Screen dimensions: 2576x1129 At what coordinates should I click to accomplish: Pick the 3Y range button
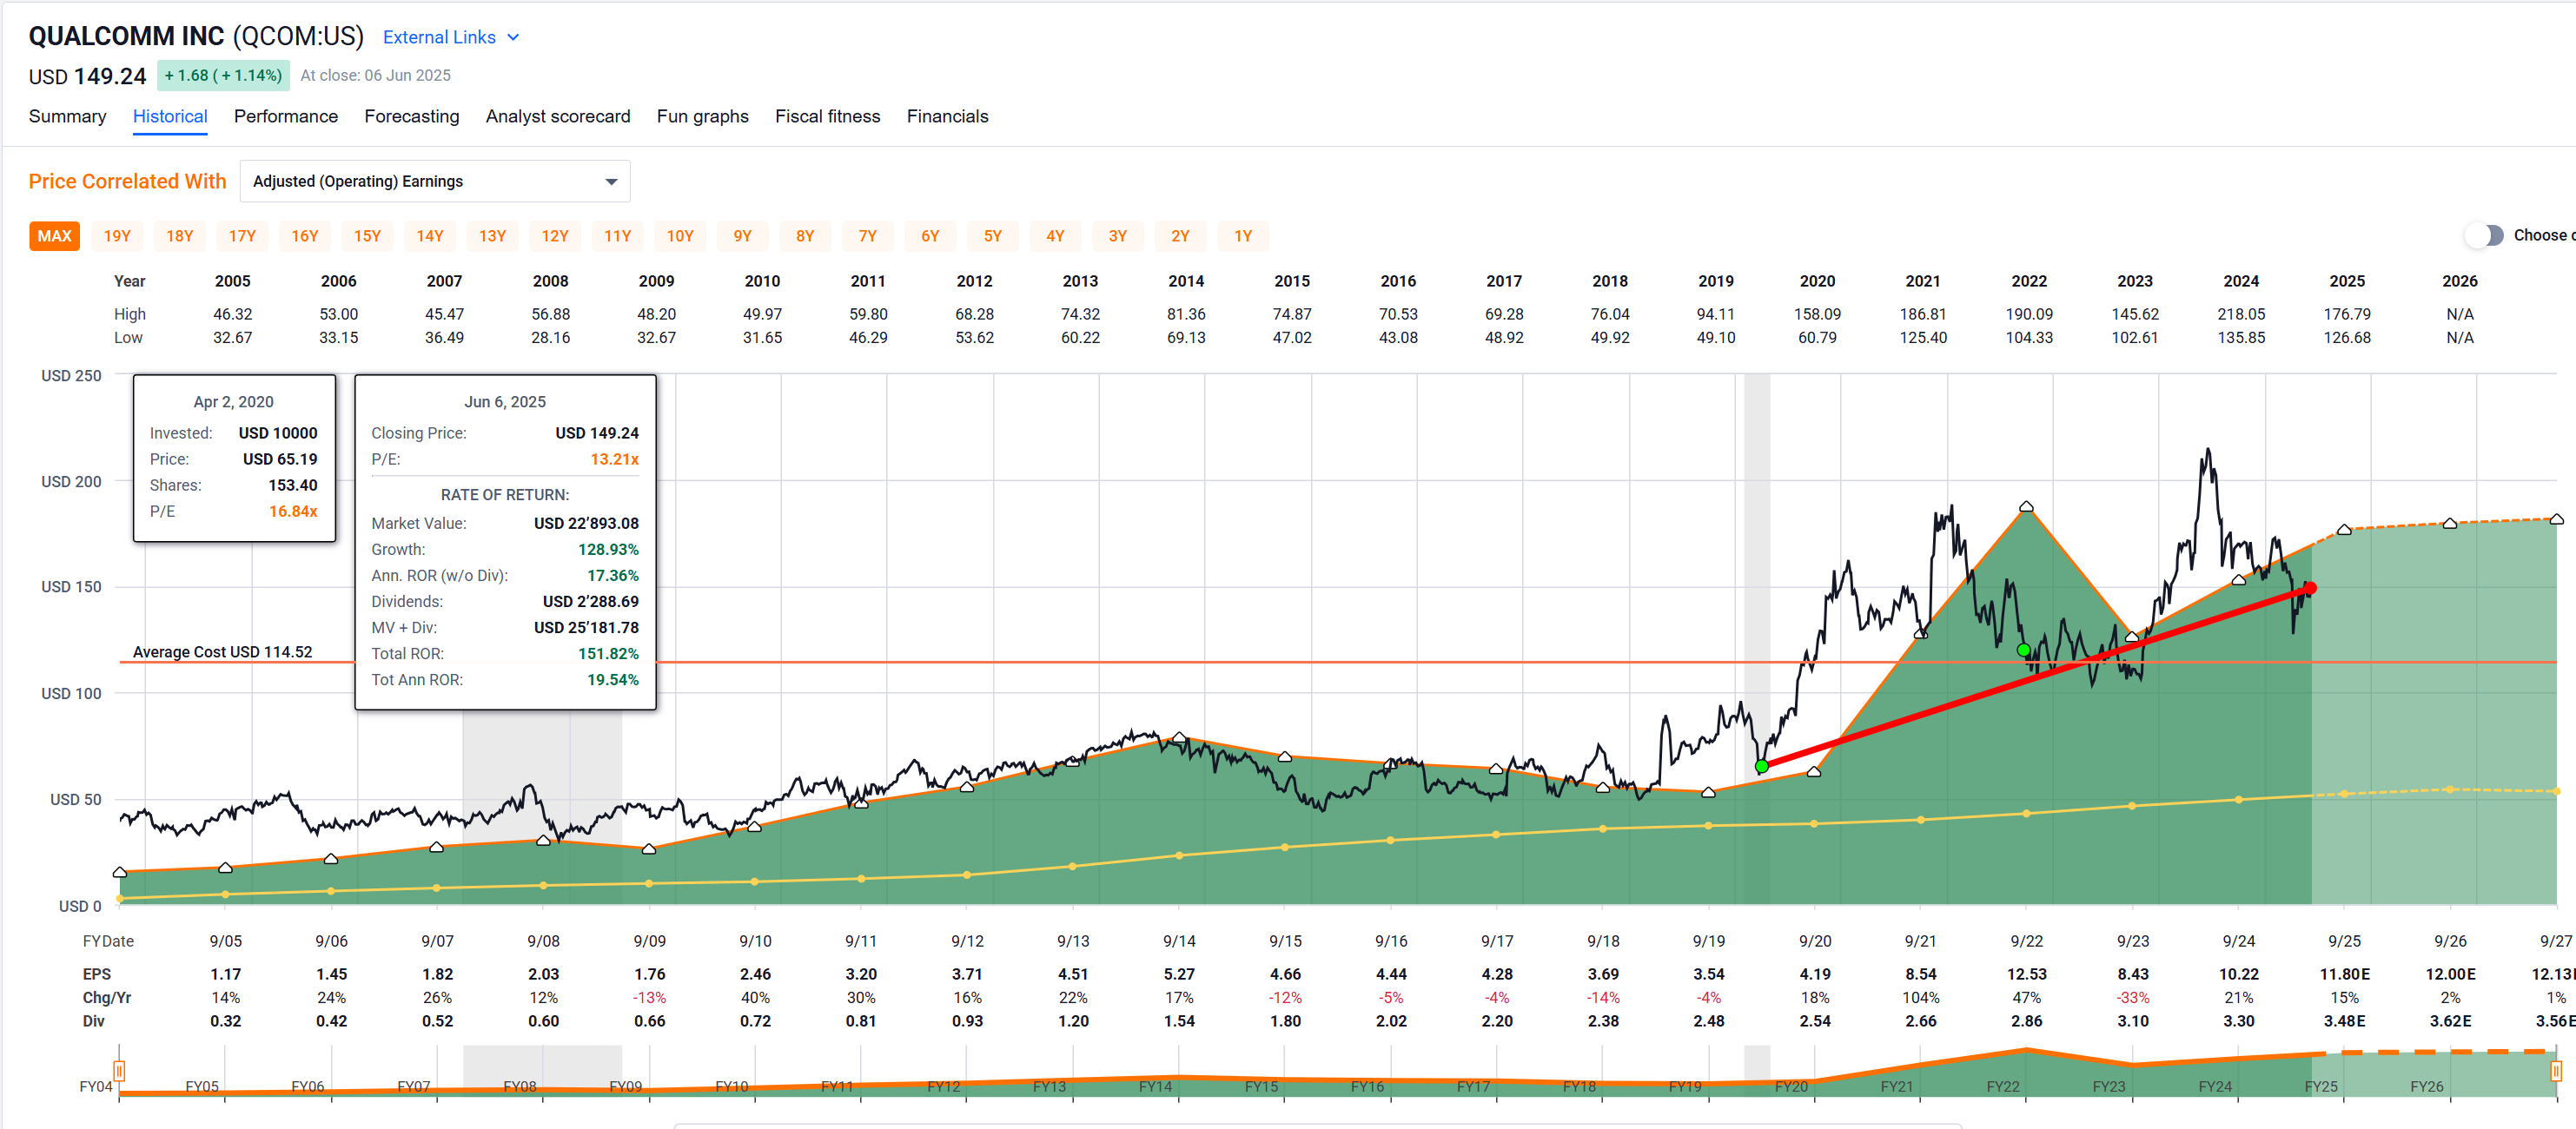pyautogui.click(x=1117, y=236)
